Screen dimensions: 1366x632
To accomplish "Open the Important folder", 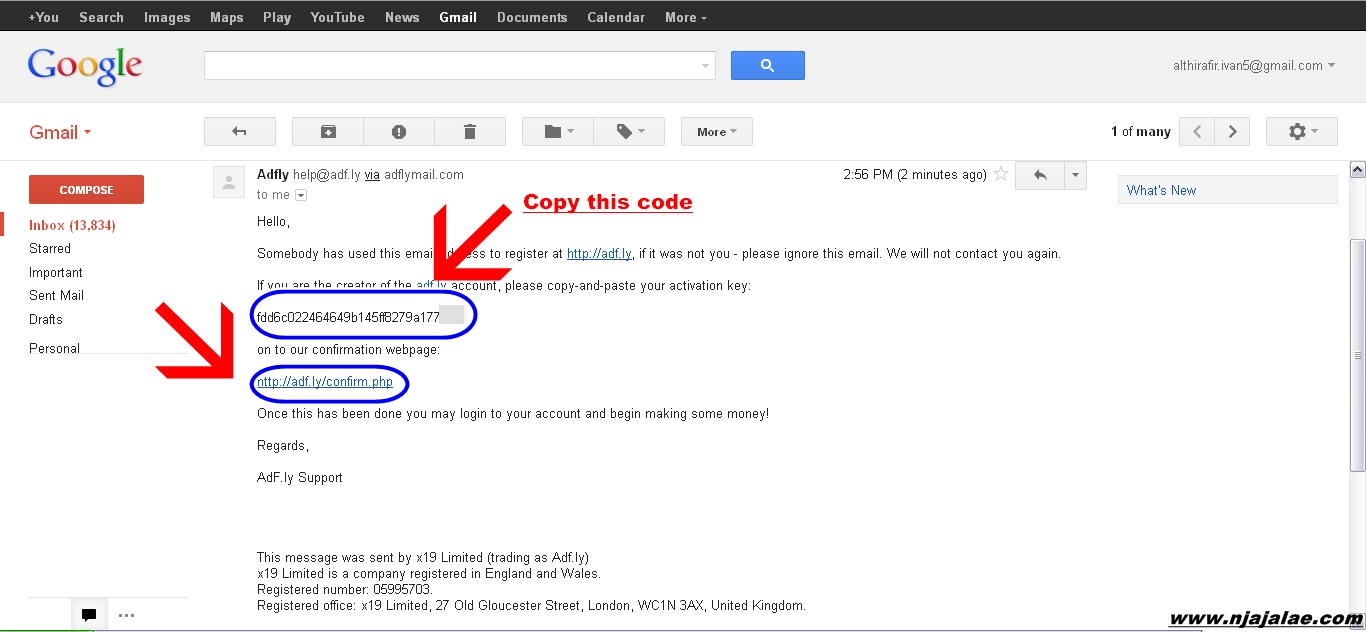I will tap(56, 273).
